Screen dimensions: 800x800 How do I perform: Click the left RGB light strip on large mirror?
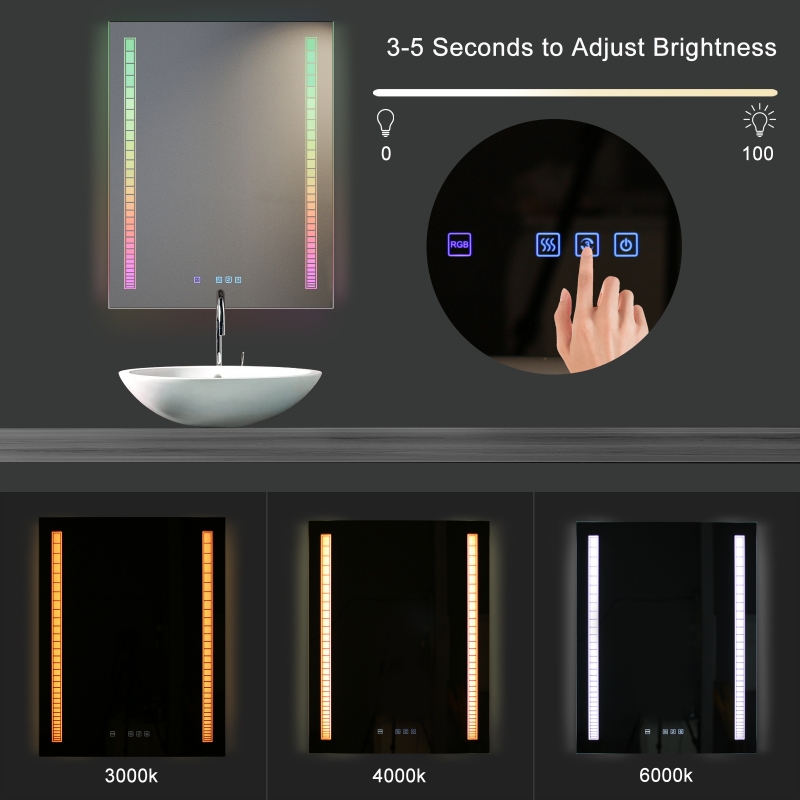pyautogui.click(x=130, y=163)
